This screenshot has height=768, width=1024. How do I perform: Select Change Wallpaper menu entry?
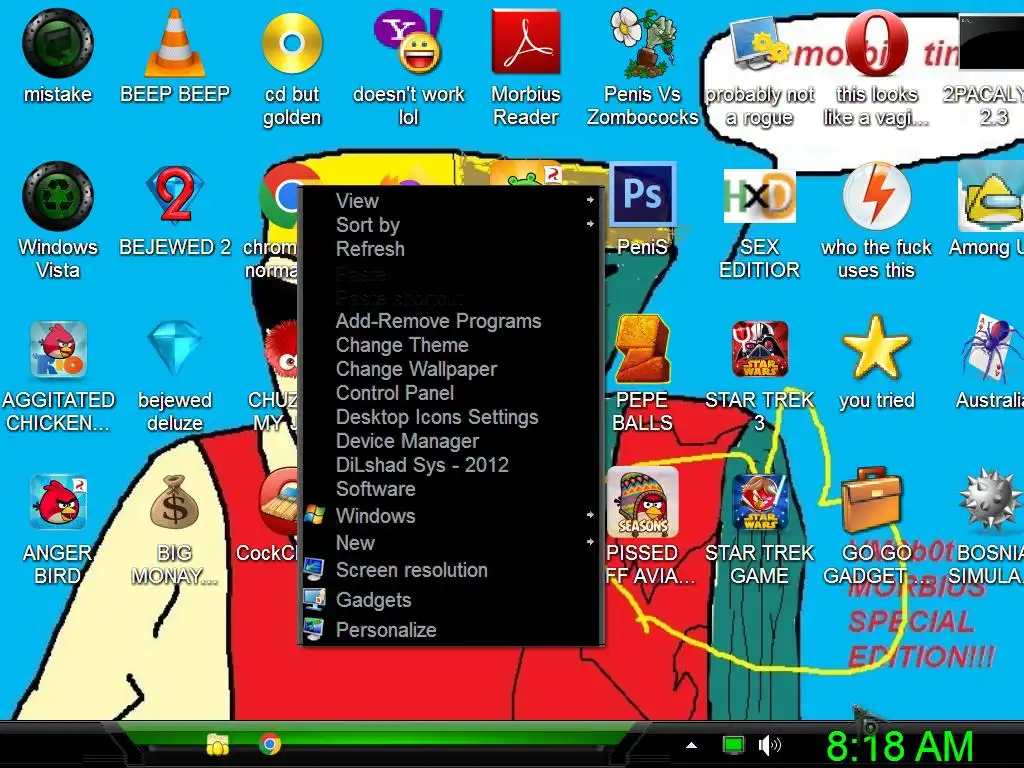point(451,369)
